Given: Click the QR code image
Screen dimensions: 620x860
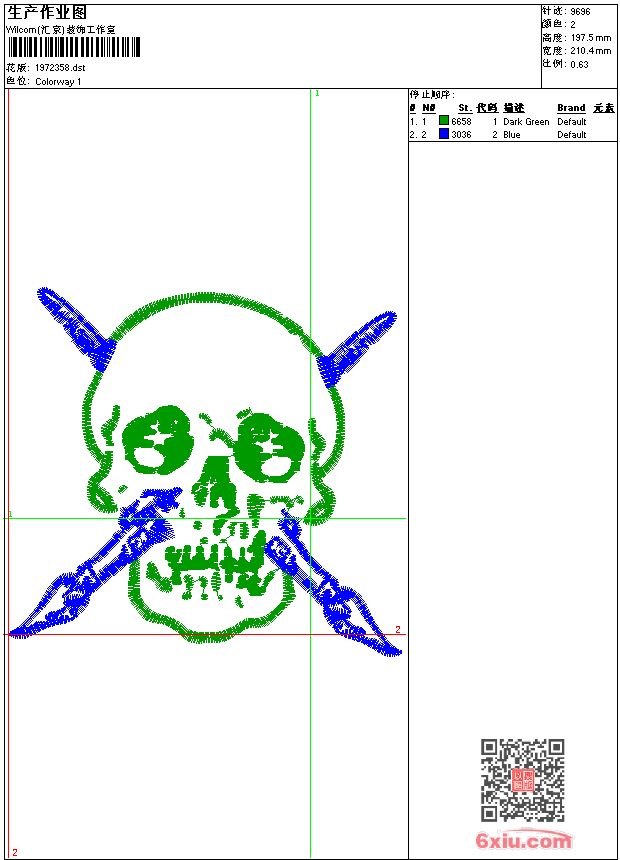Looking at the screenshot, I should 522,779.
